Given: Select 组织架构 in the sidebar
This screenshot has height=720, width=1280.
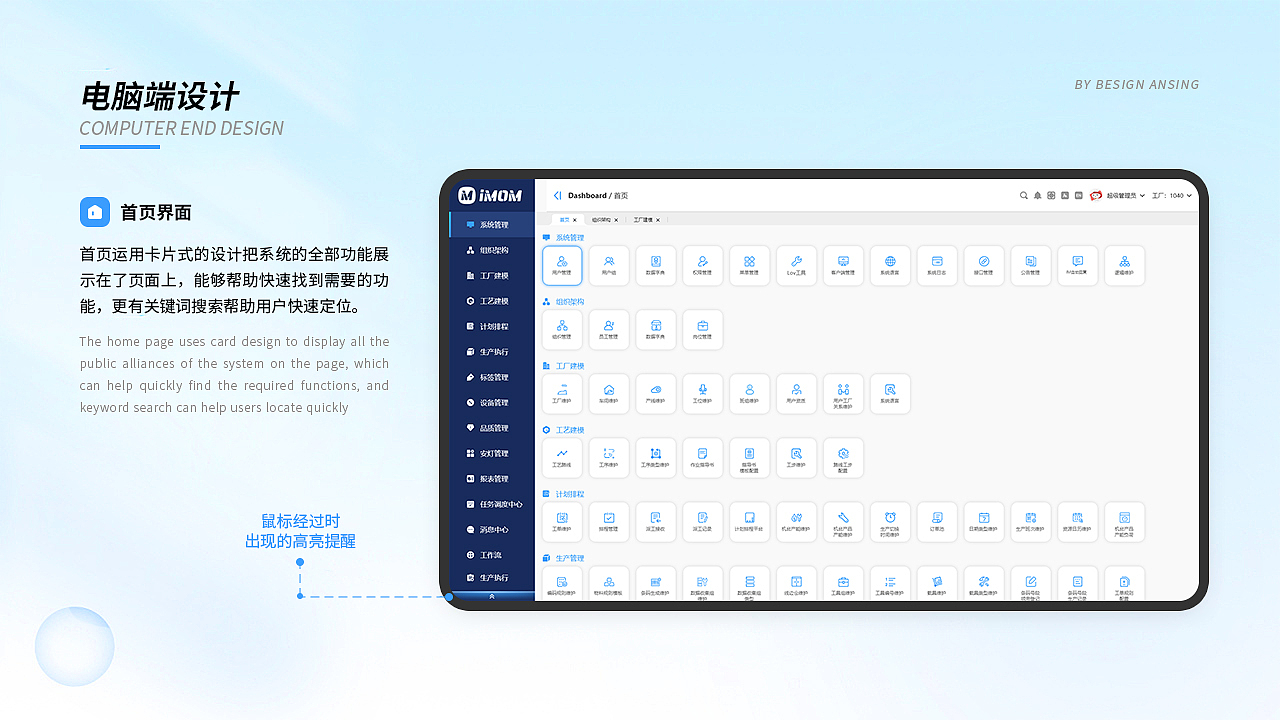Looking at the screenshot, I should point(492,250).
